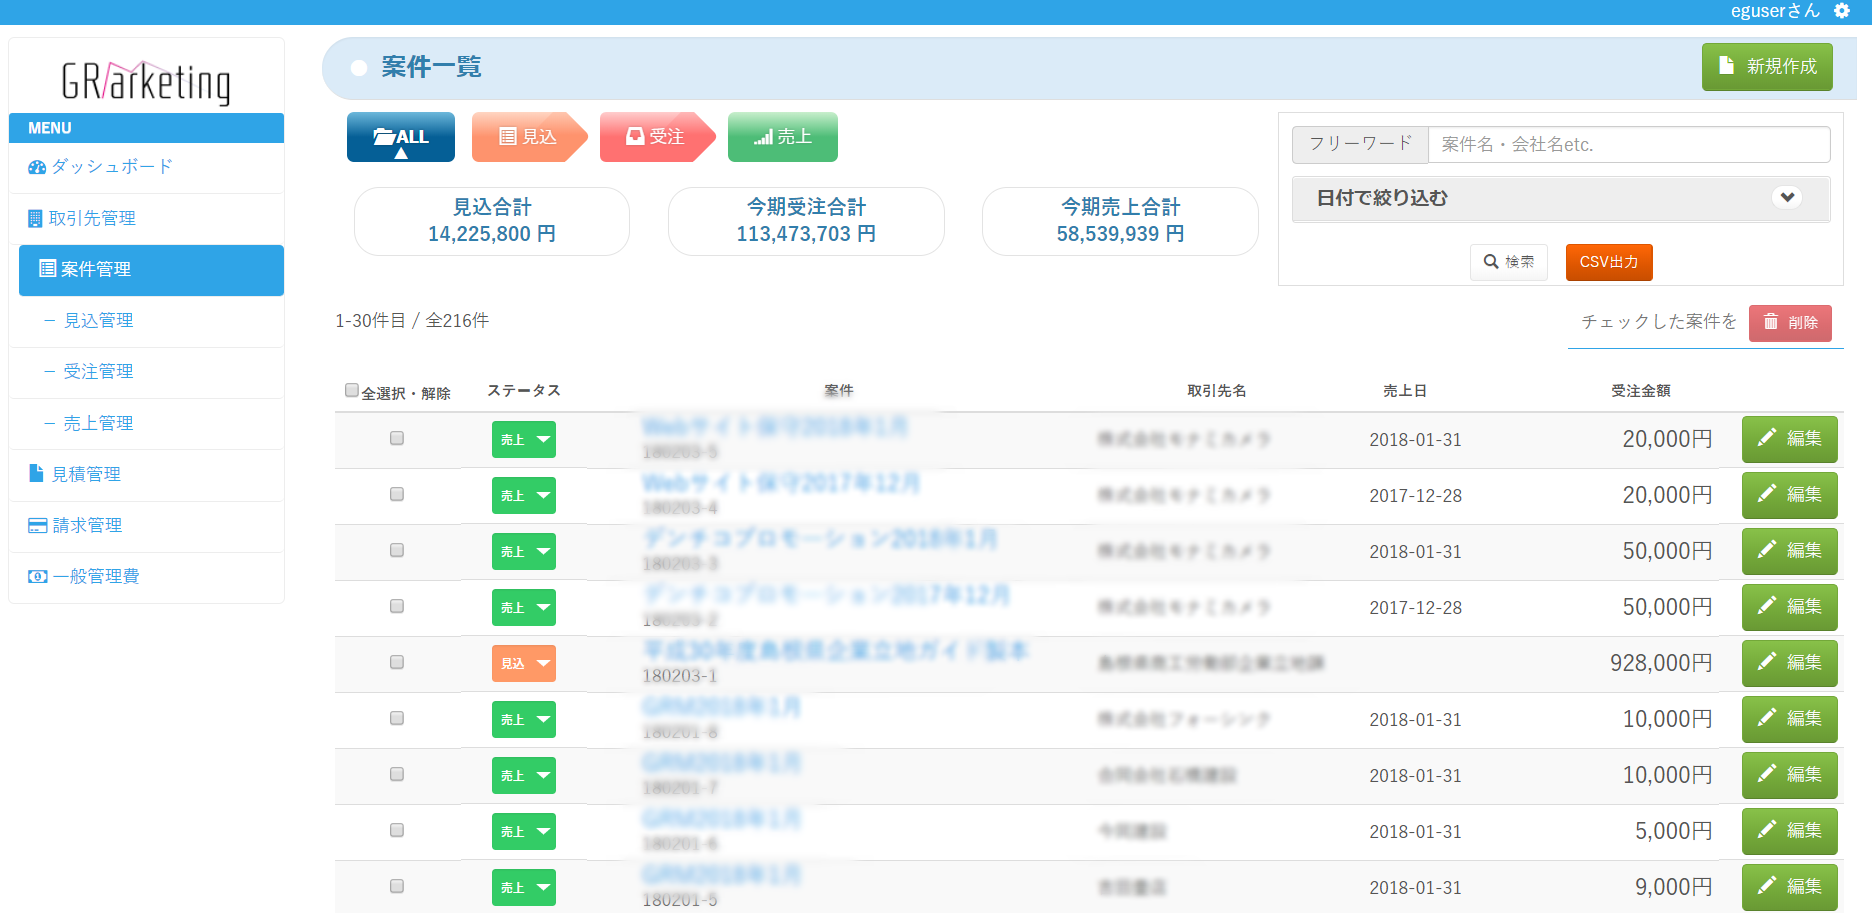Click the 取引先管理 building icon
The height and width of the screenshot is (913, 1872).
(35, 219)
